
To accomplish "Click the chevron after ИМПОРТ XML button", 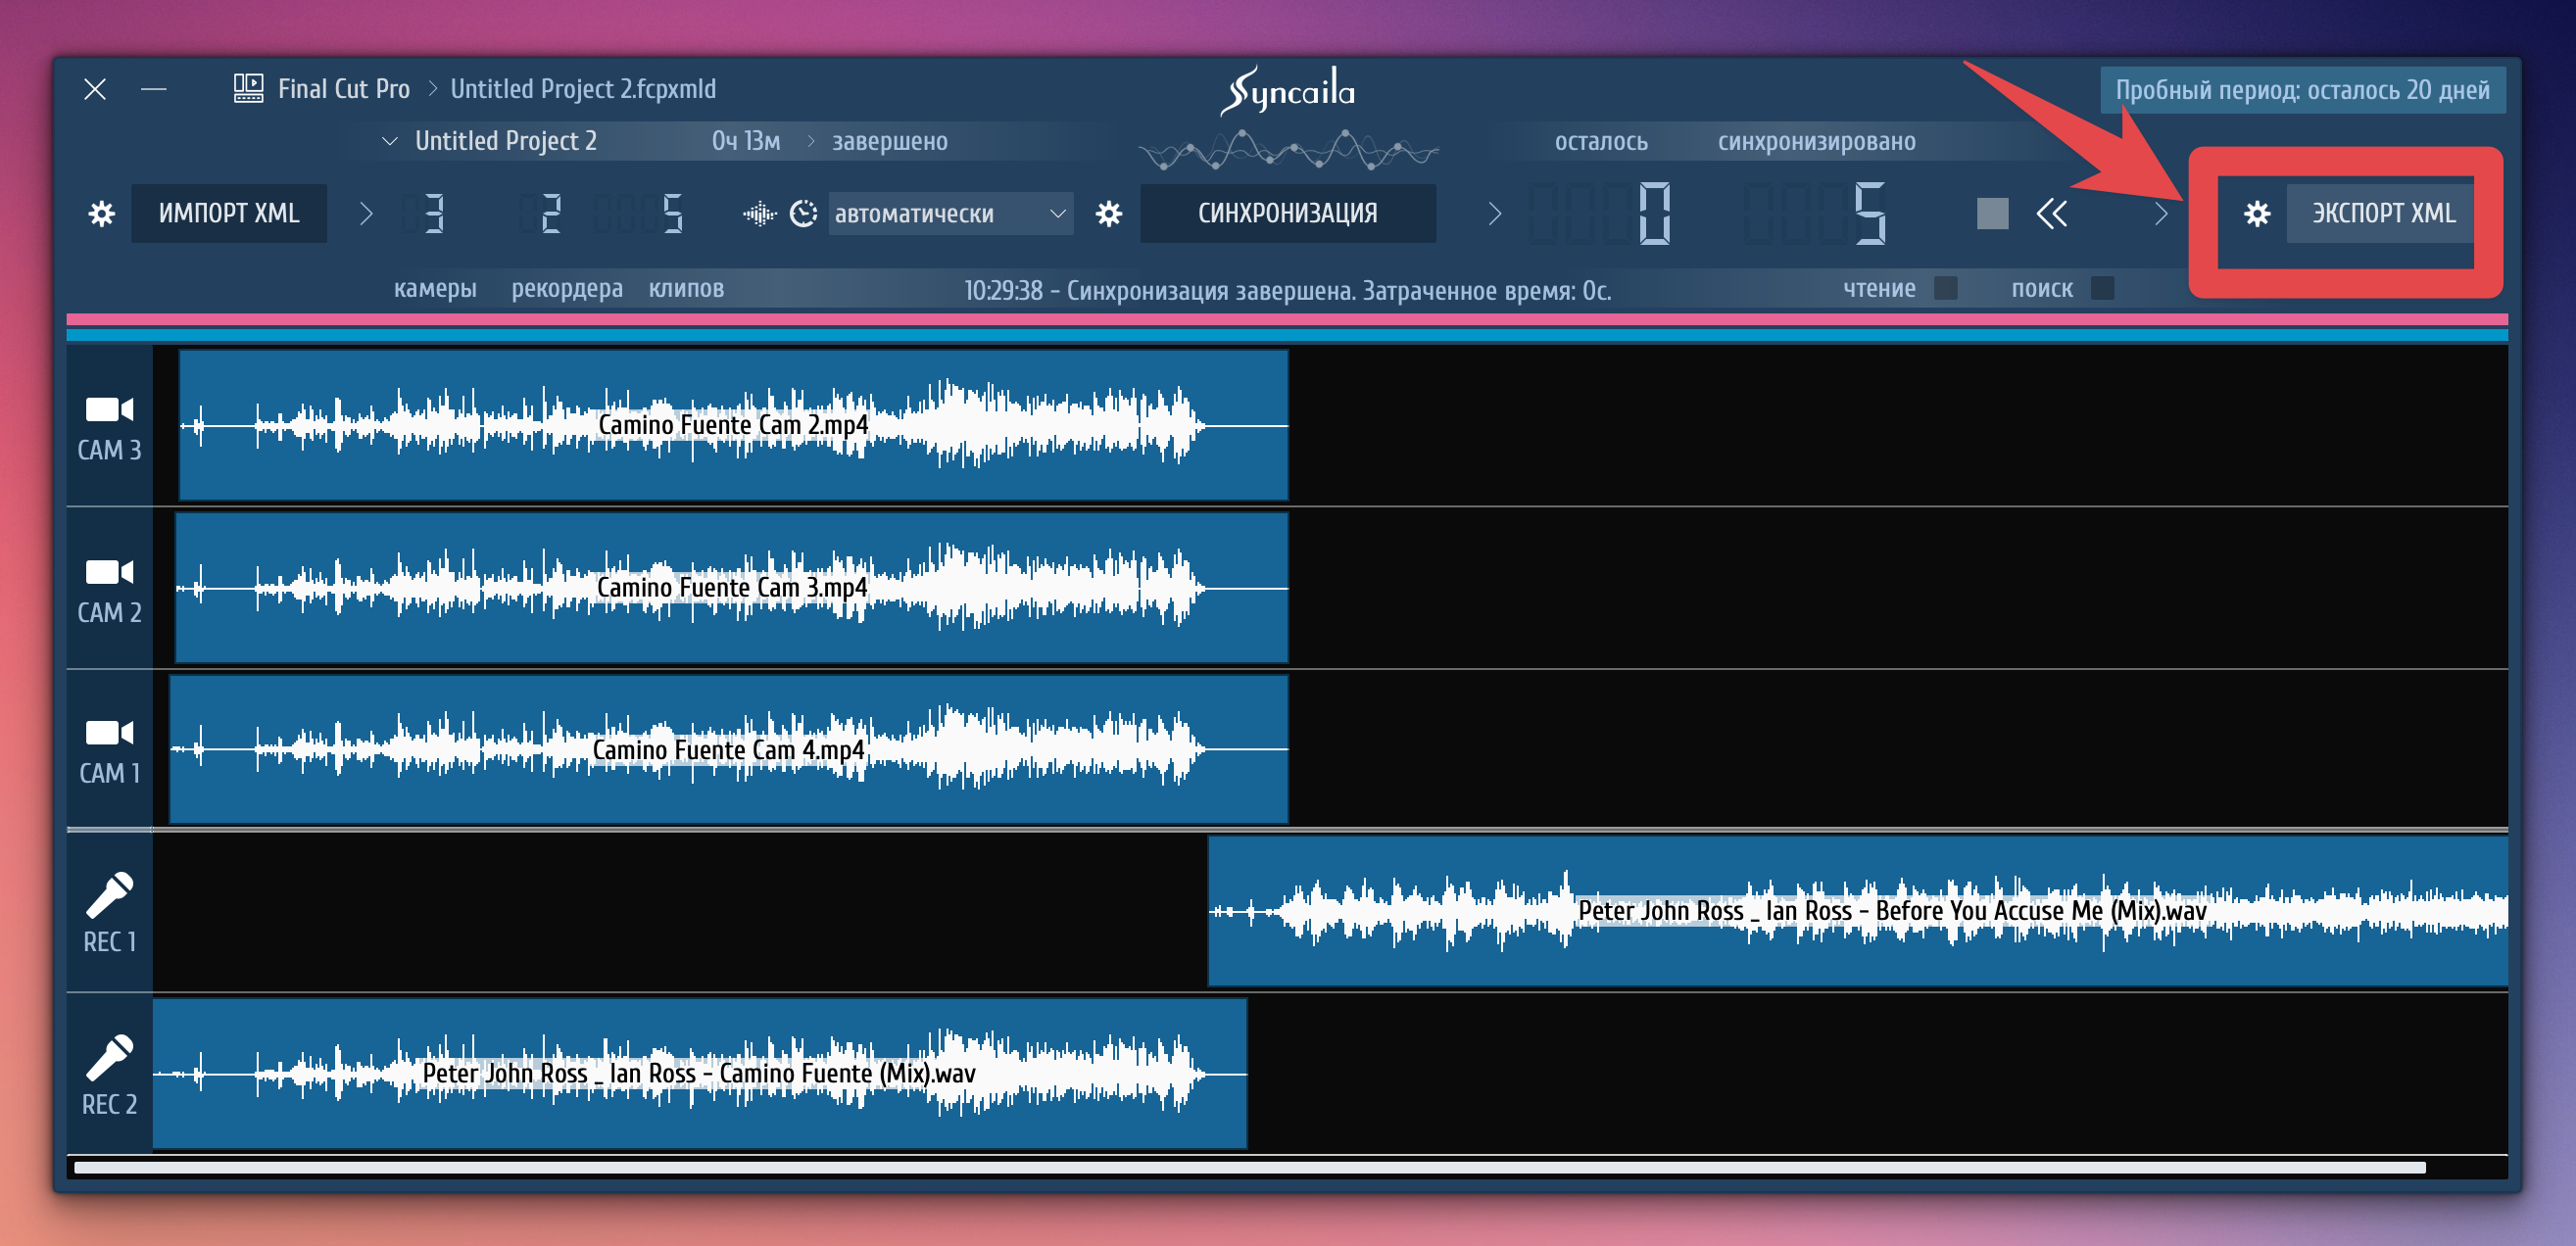I will point(366,213).
